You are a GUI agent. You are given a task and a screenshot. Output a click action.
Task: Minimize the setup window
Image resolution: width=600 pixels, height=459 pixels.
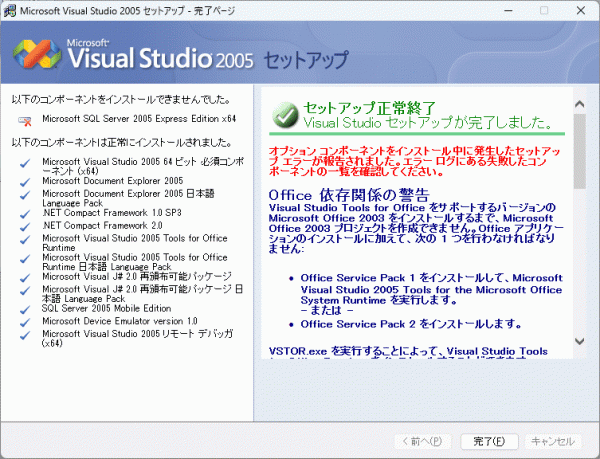click(x=508, y=11)
